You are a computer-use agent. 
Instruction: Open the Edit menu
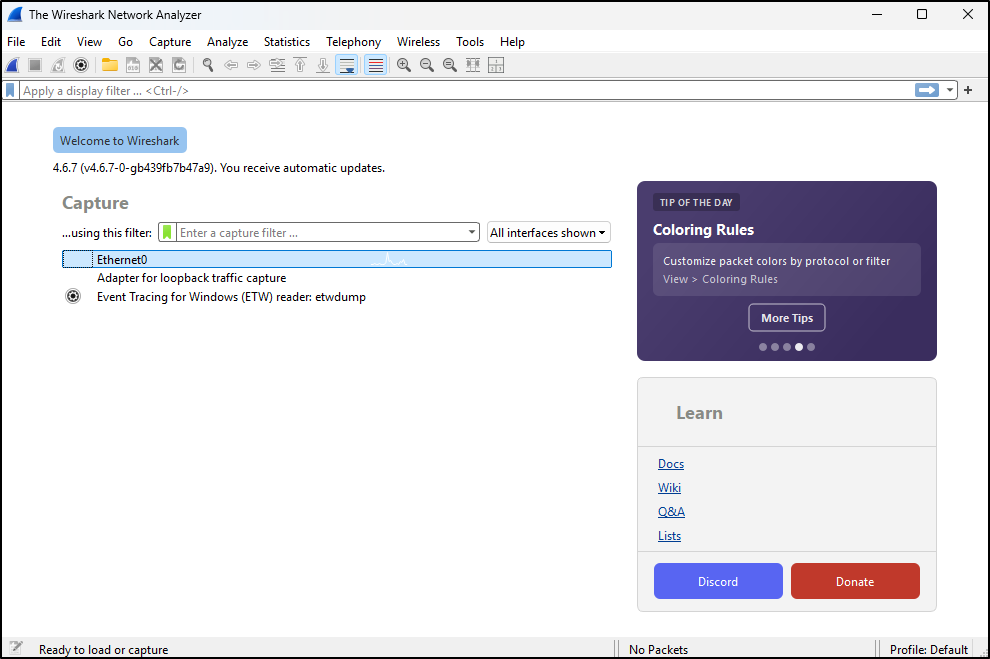51,42
